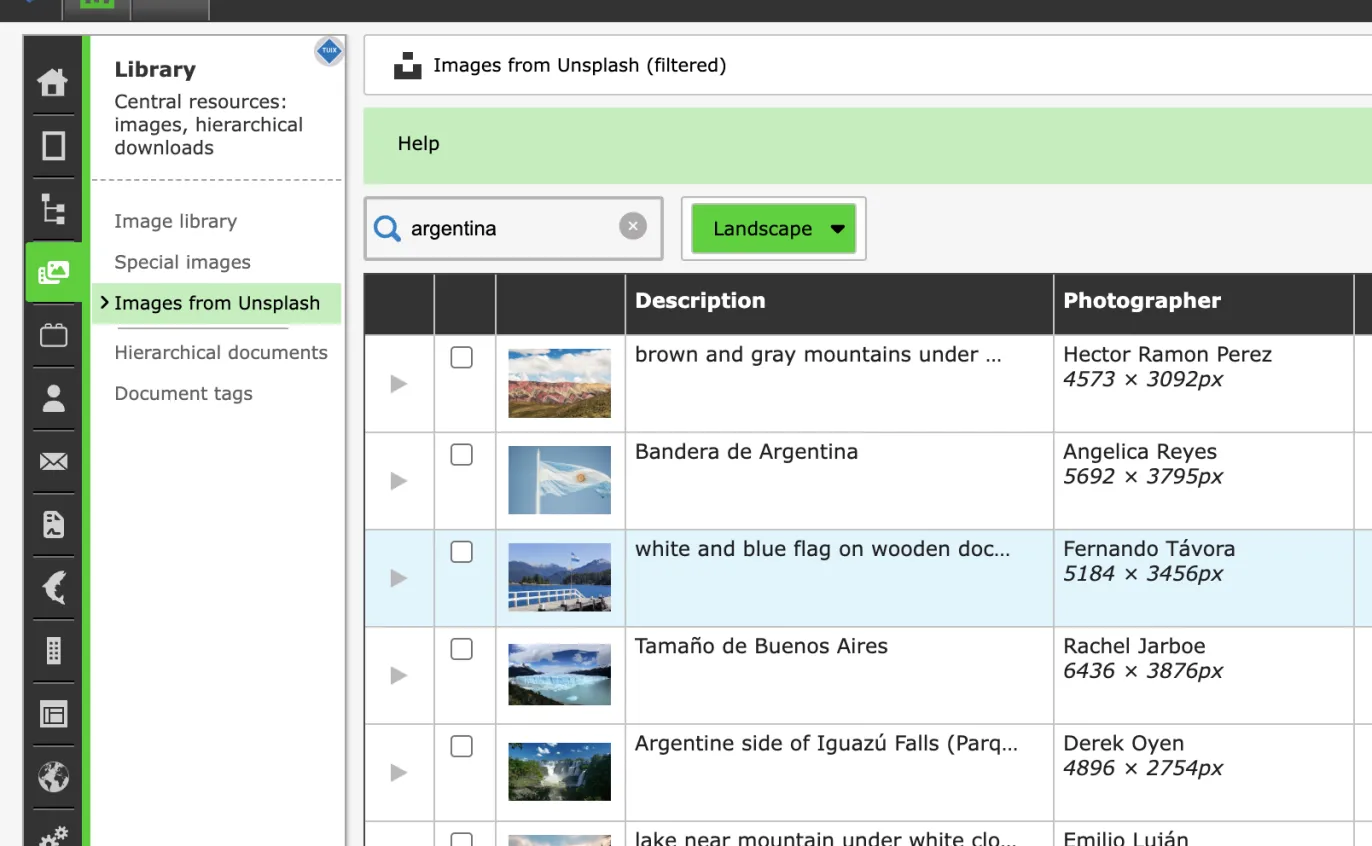Open the document file icon in sidebar
This screenshot has width=1372, height=846.
click(53, 524)
